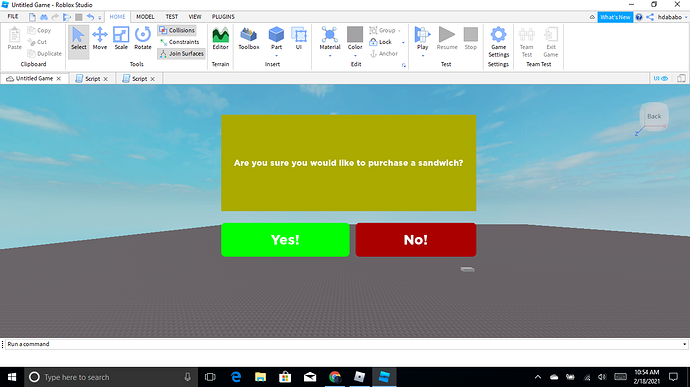Click the Resume button

(447, 39)
